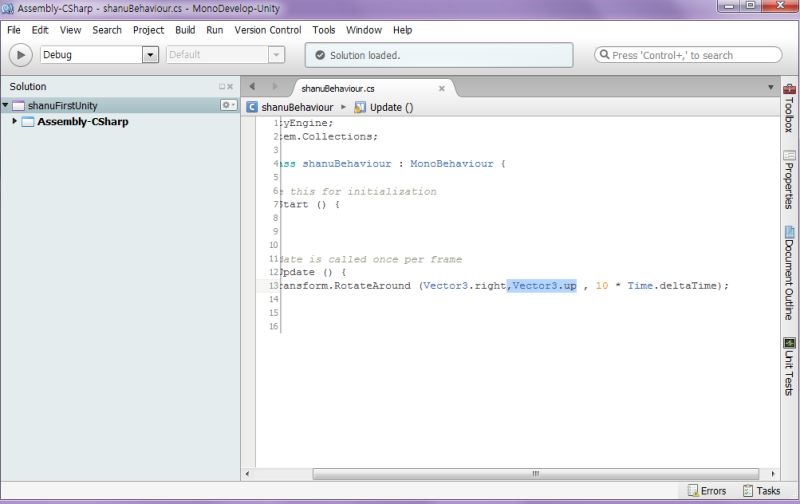
Task: Open the Edit menu
Action: coord(40,30)
